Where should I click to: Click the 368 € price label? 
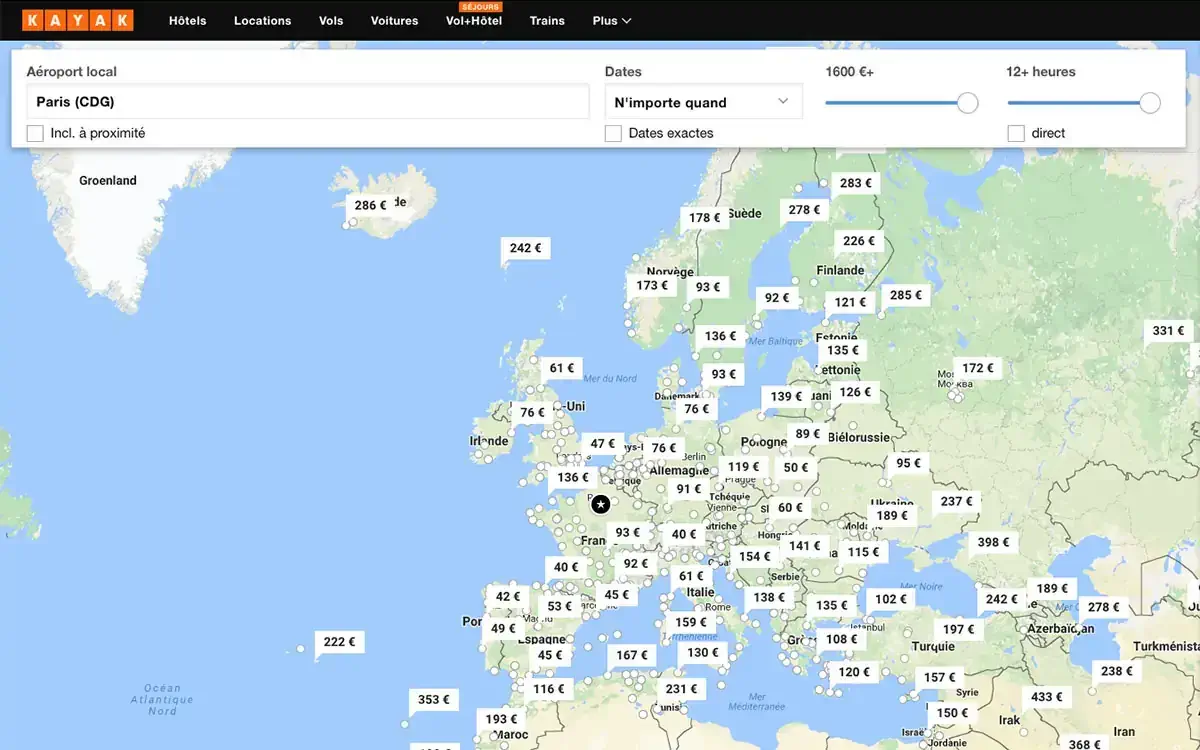point(1085,744)
